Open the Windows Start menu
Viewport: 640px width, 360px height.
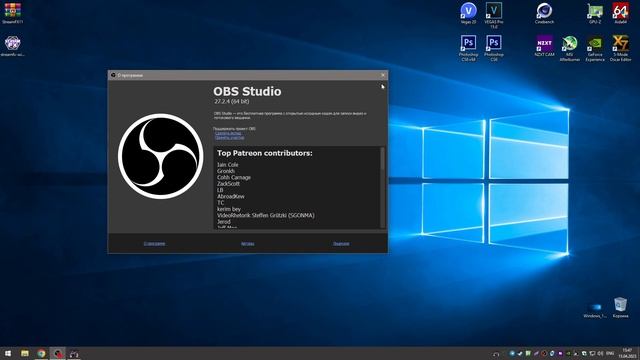click(8, 353)
